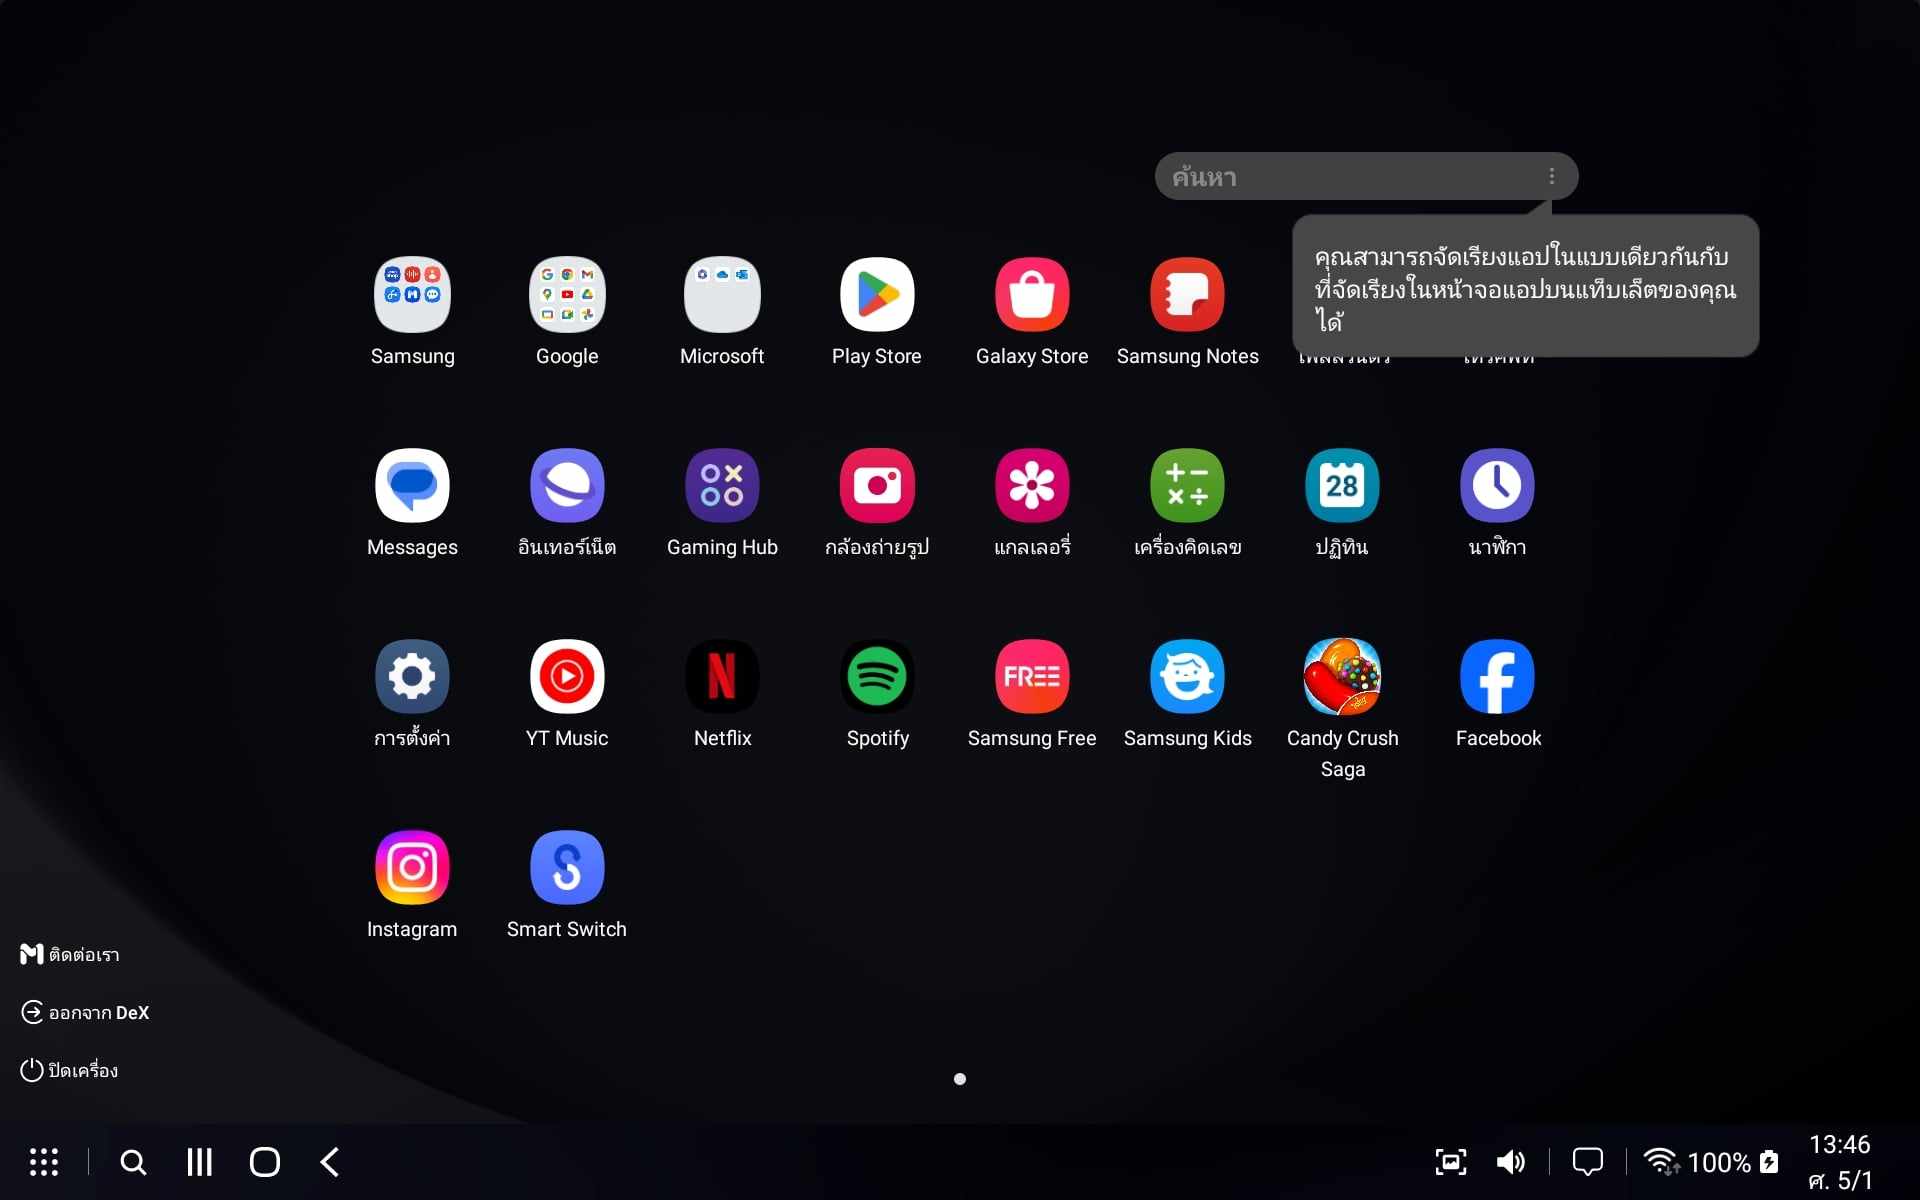Open the Messages app
The height and width of the screenshot is (1200, 1920).
point(412,486)
